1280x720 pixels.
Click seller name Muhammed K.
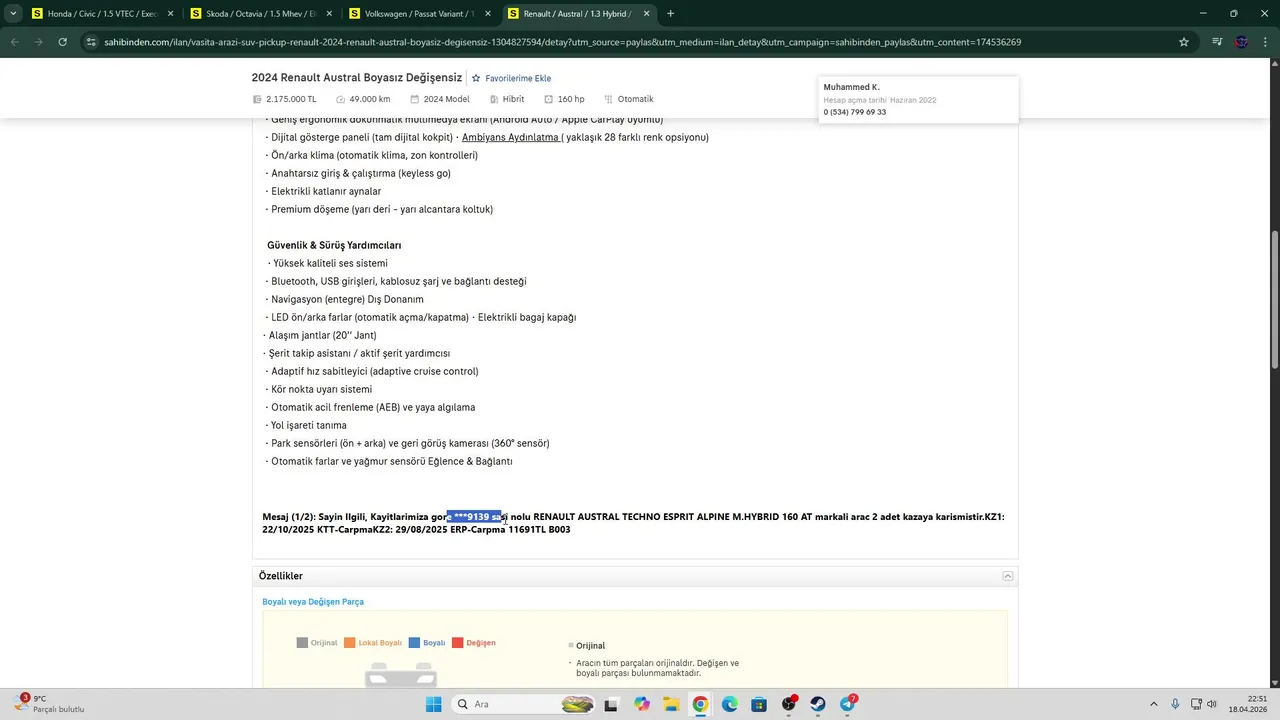pyautogui.click(x=852, y=87)
